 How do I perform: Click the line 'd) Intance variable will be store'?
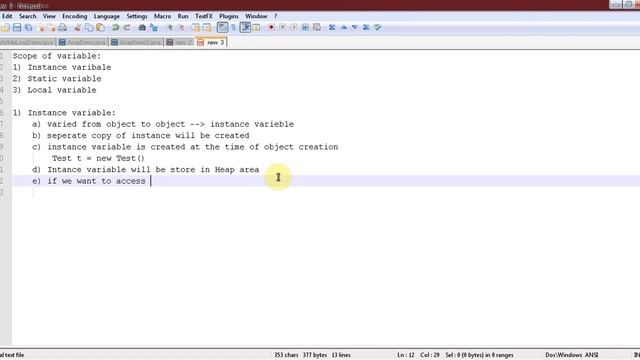(146, 170)
